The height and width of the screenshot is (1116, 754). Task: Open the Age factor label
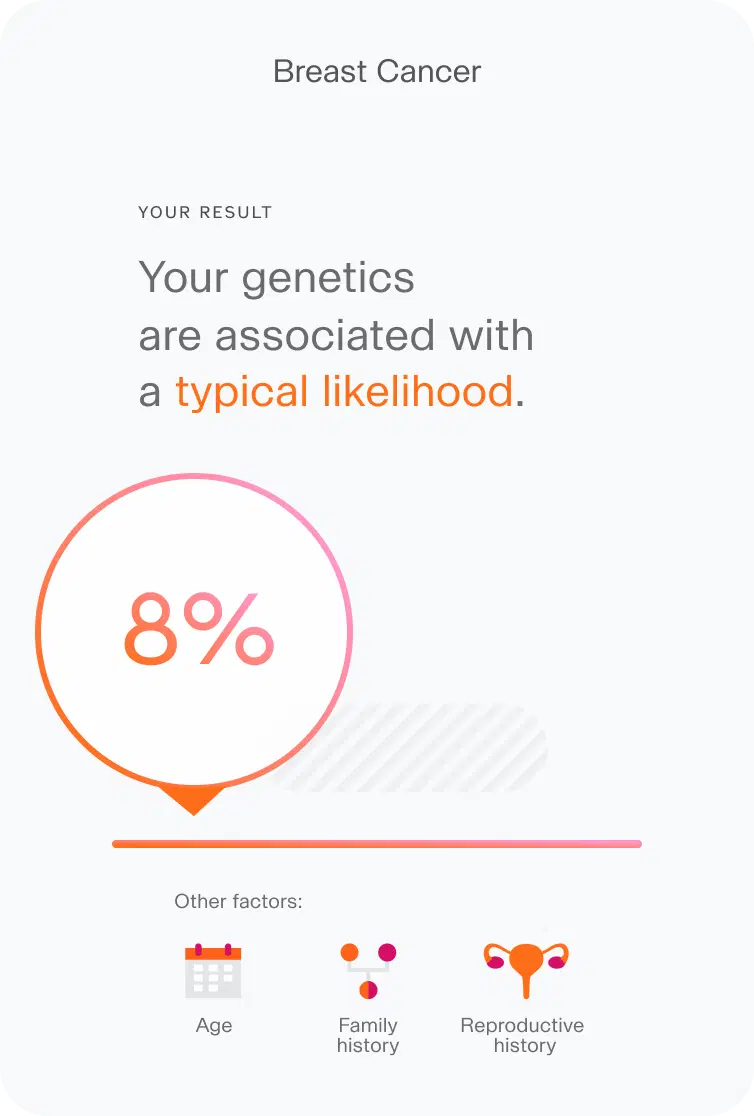click(214, 1026)
